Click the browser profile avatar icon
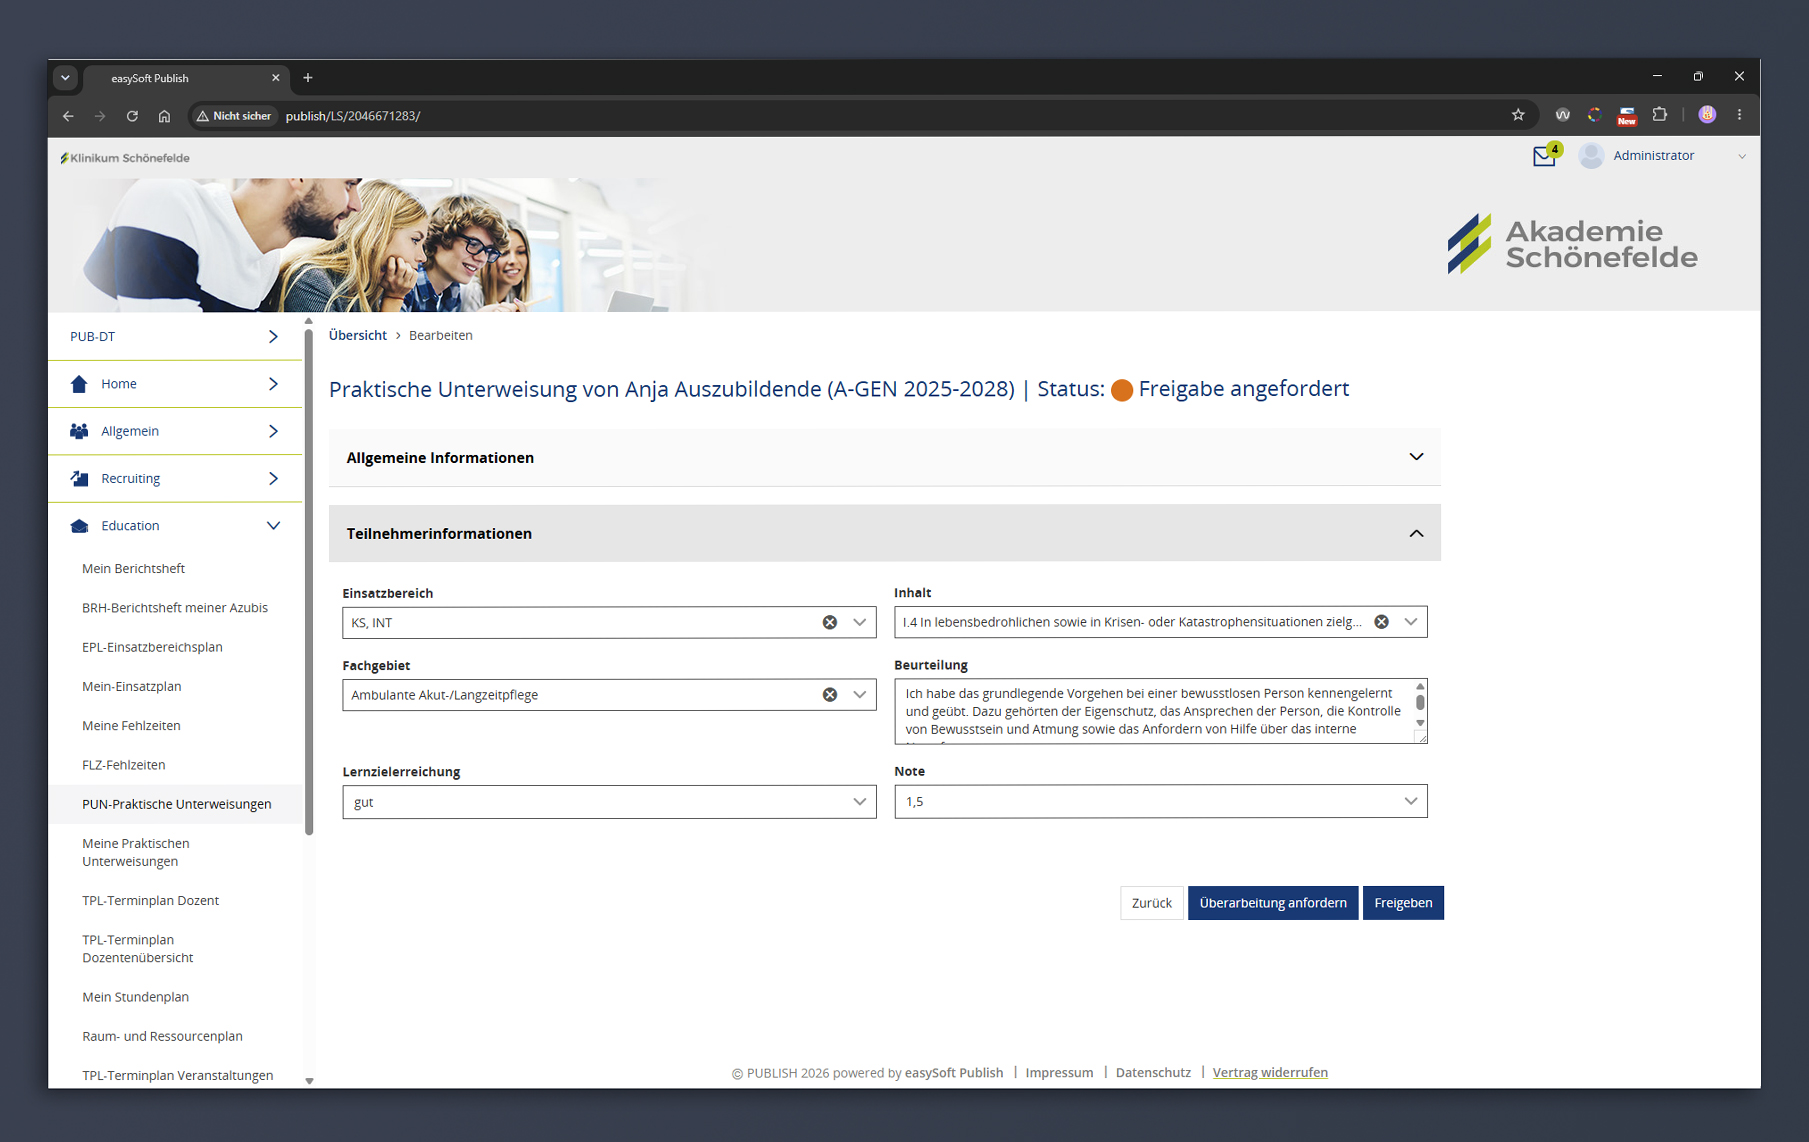 [x=1707, y=115]
